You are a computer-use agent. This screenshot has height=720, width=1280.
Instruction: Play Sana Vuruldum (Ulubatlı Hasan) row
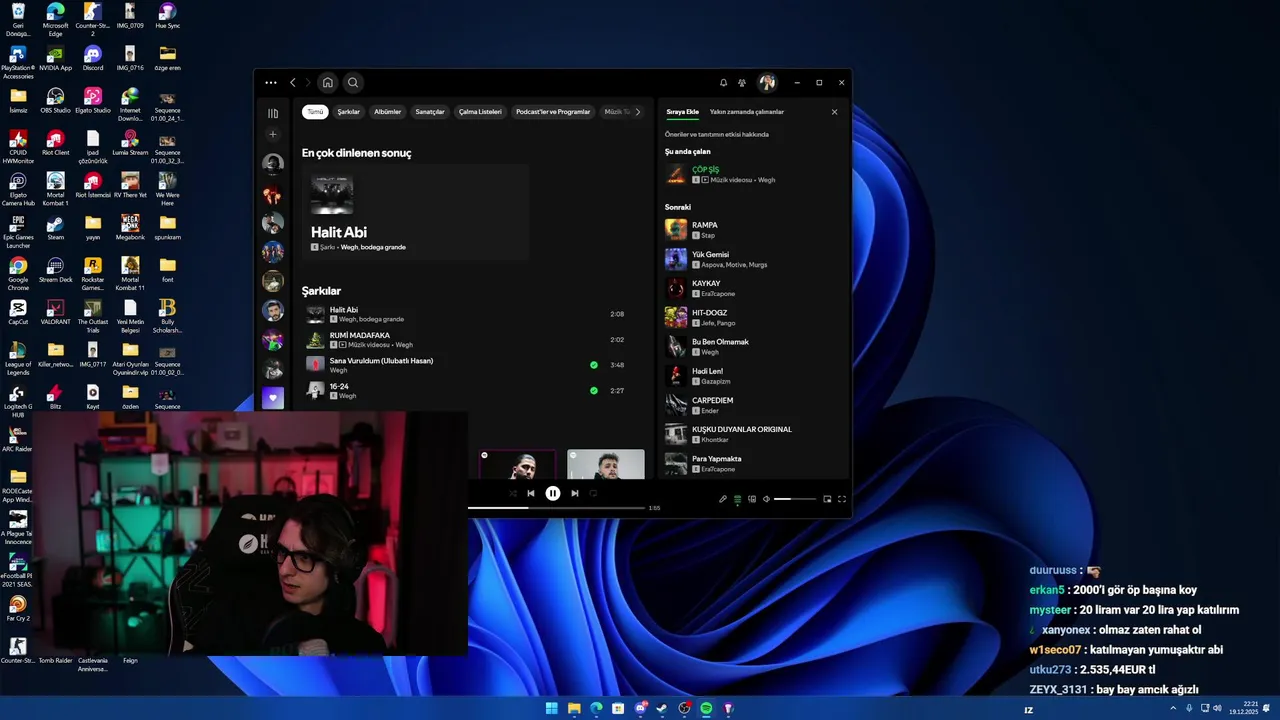pos(465,365)
